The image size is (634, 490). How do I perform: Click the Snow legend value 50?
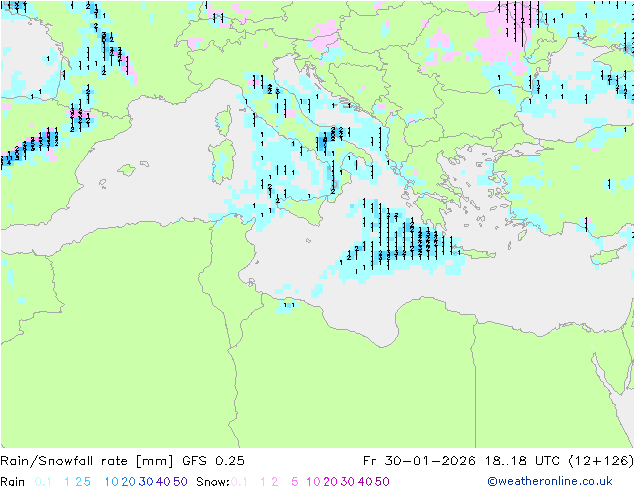click(x=382, y=482)
